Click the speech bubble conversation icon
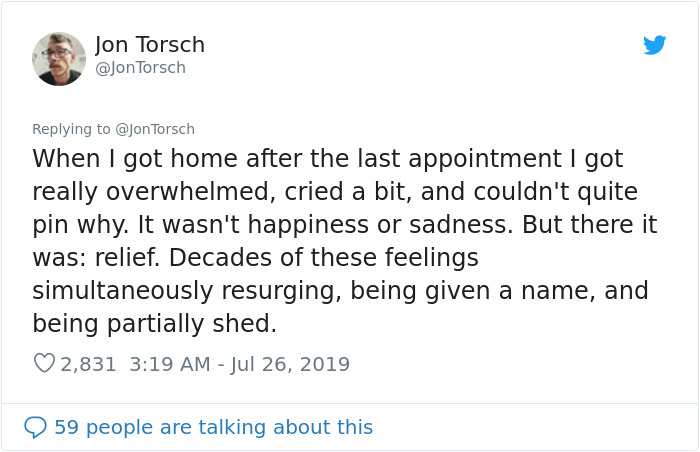This screenshot has height=452, width=700. pos(35,427)
